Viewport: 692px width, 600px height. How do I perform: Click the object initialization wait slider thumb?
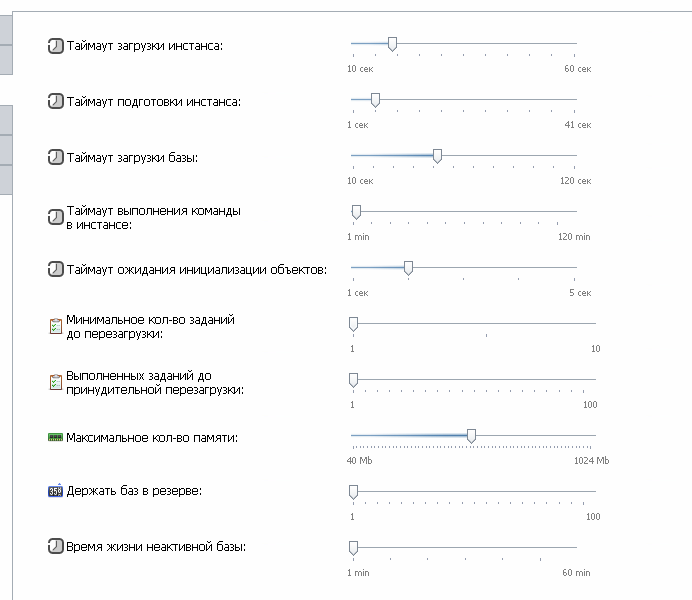pyautogui.click(x=408, y=268)
